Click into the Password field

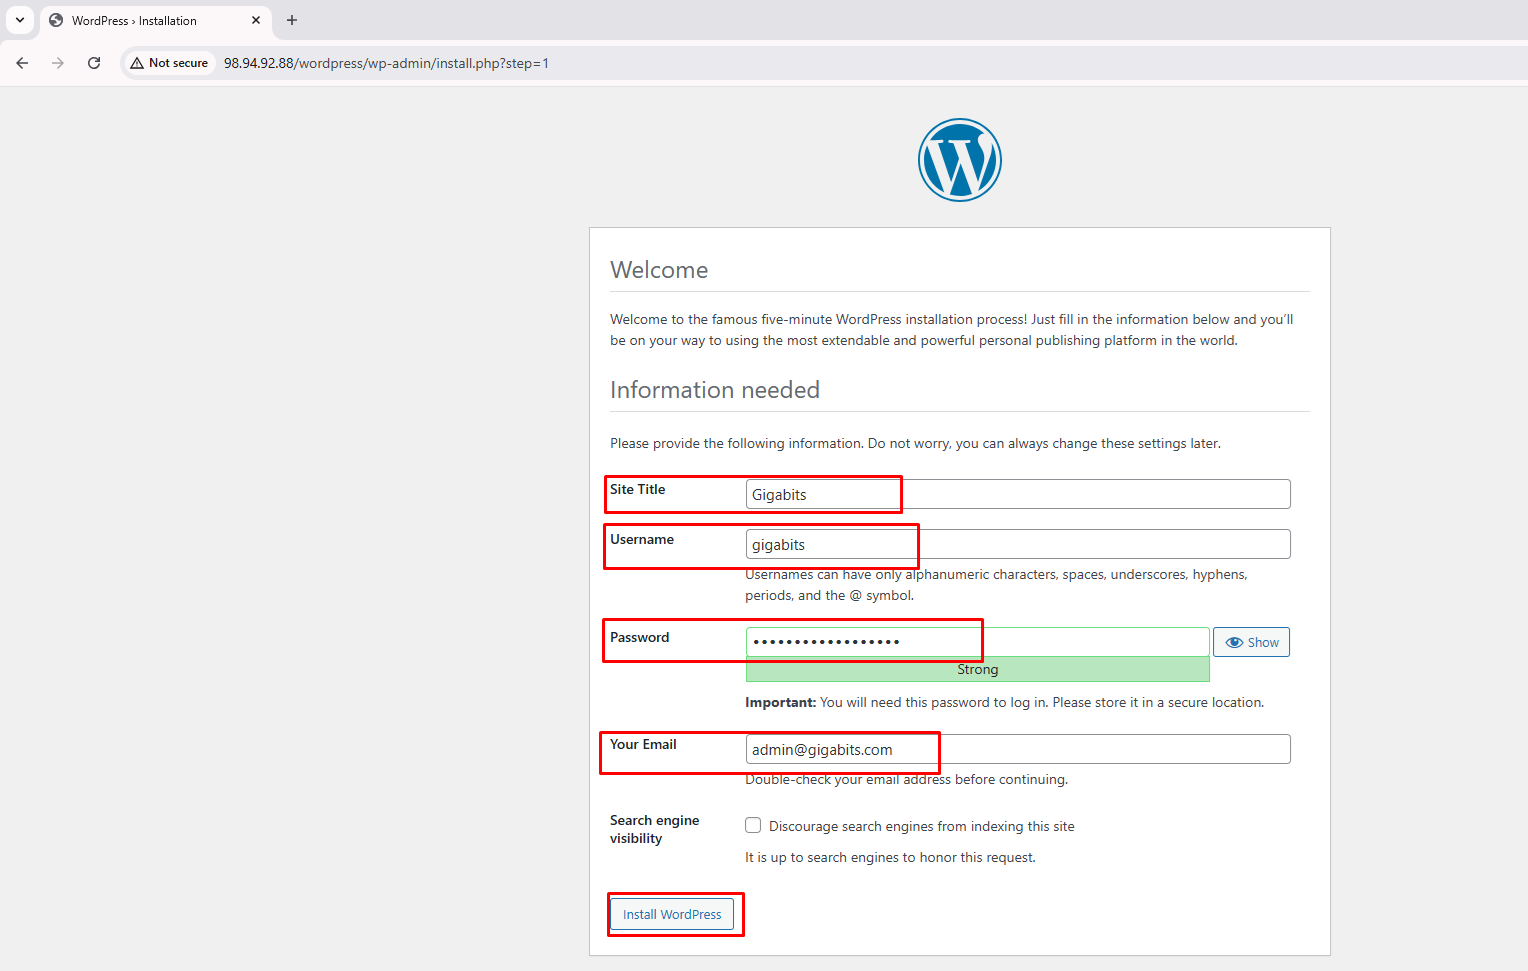977,642
